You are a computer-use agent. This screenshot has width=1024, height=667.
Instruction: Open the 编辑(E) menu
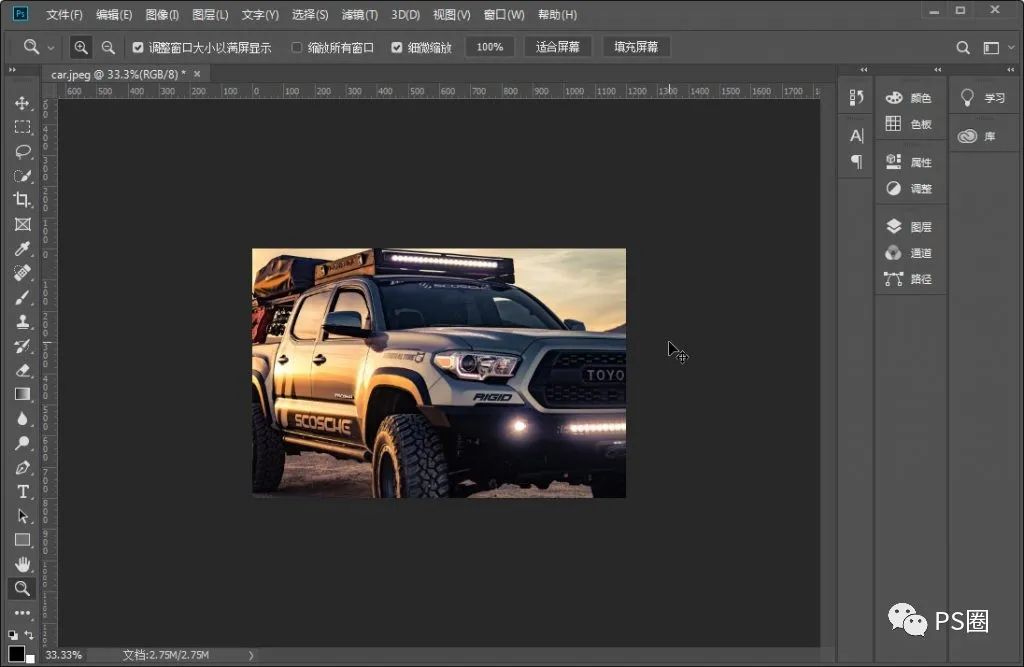(114, 14)
